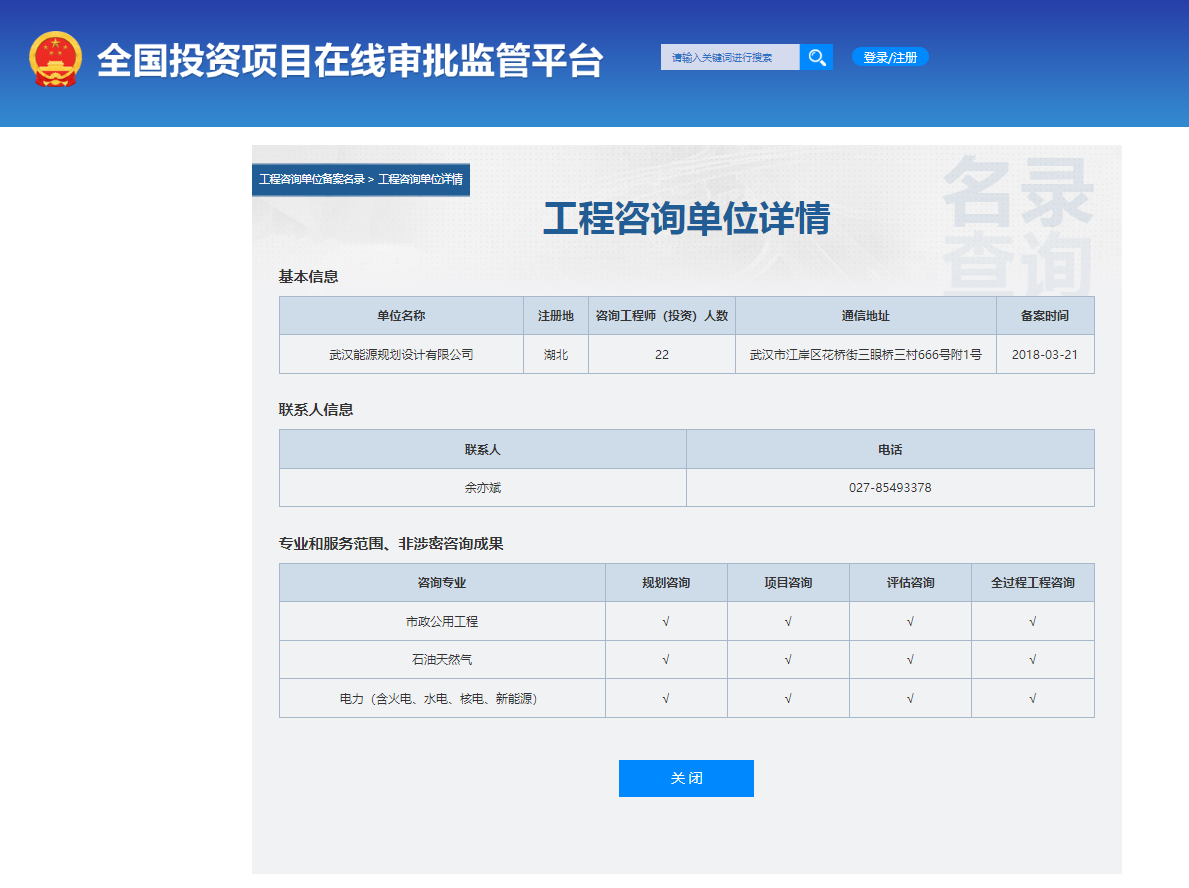Click the 咨询专业 column header
Screen dimensions: 1189x888
pos(442,582)
